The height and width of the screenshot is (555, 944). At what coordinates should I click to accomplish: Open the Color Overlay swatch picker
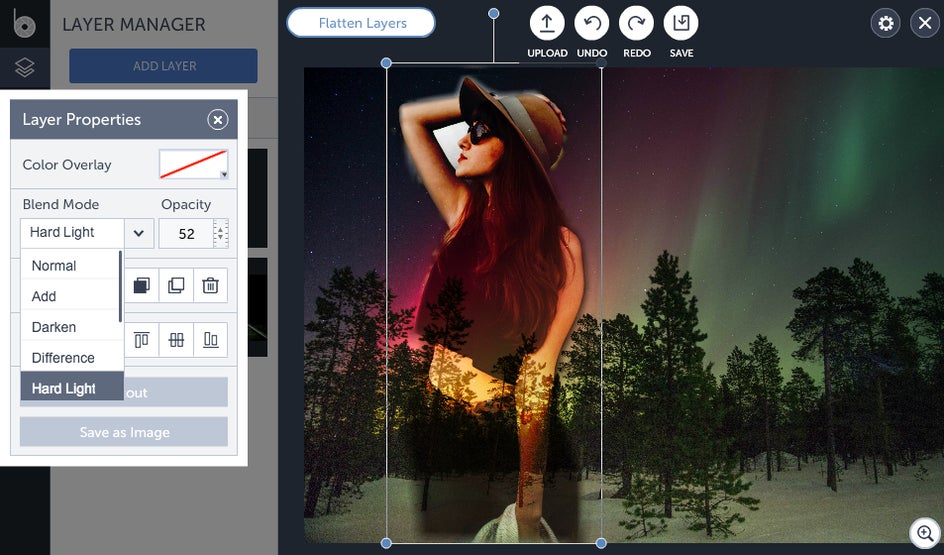(x=194, y=164)
